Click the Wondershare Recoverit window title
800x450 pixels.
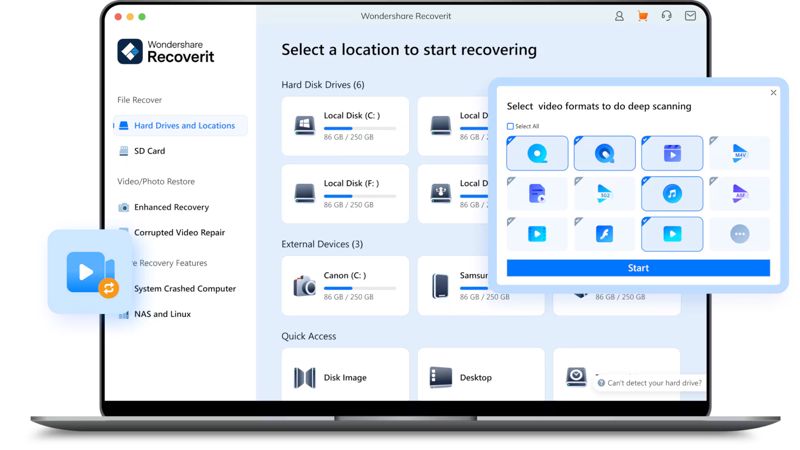click(x=406, y=16)
